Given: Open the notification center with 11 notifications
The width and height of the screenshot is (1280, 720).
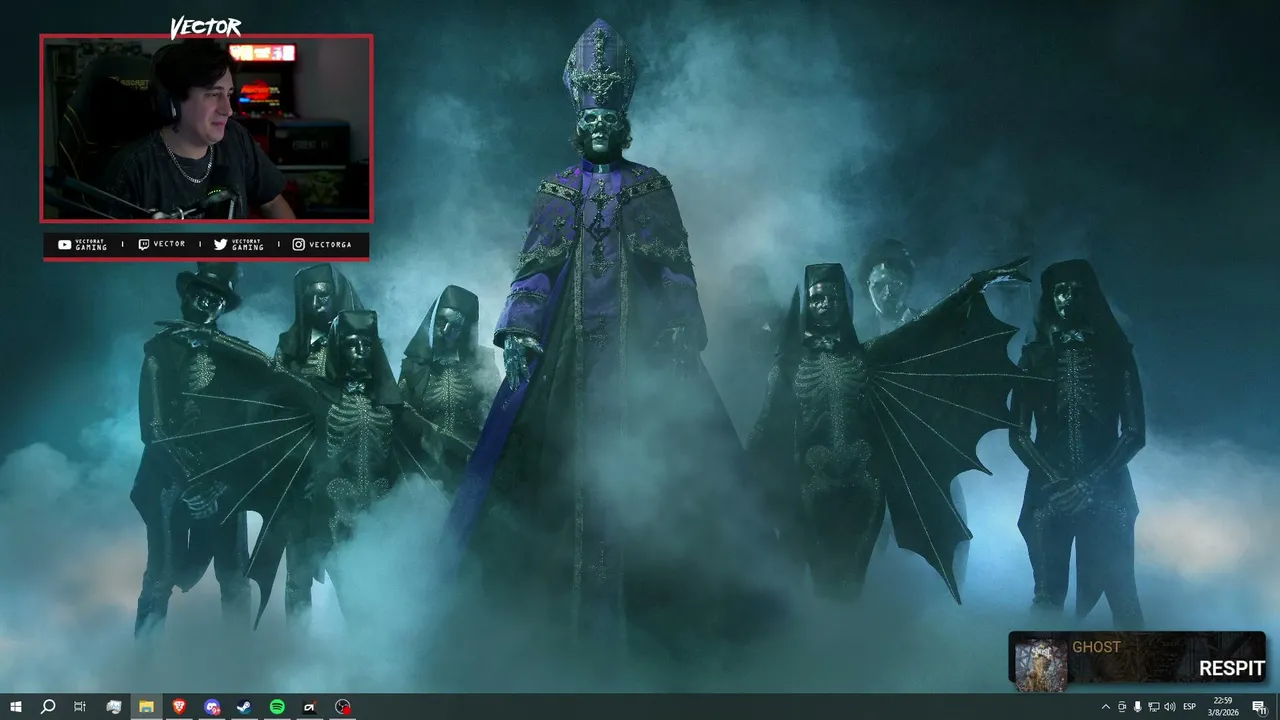Looking at the screenshot, I should [x=1259, y=707].
